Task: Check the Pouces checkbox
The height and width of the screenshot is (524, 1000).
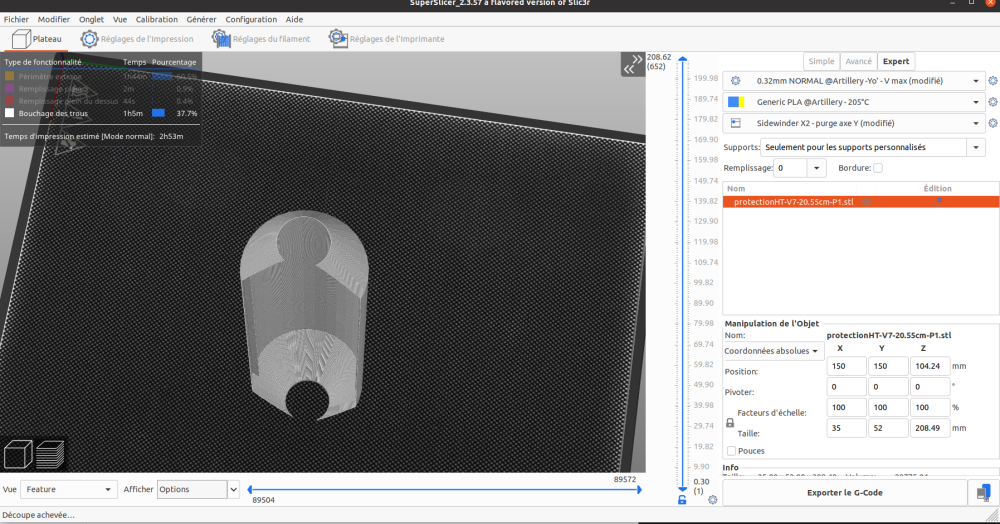Action: [732, 451]
